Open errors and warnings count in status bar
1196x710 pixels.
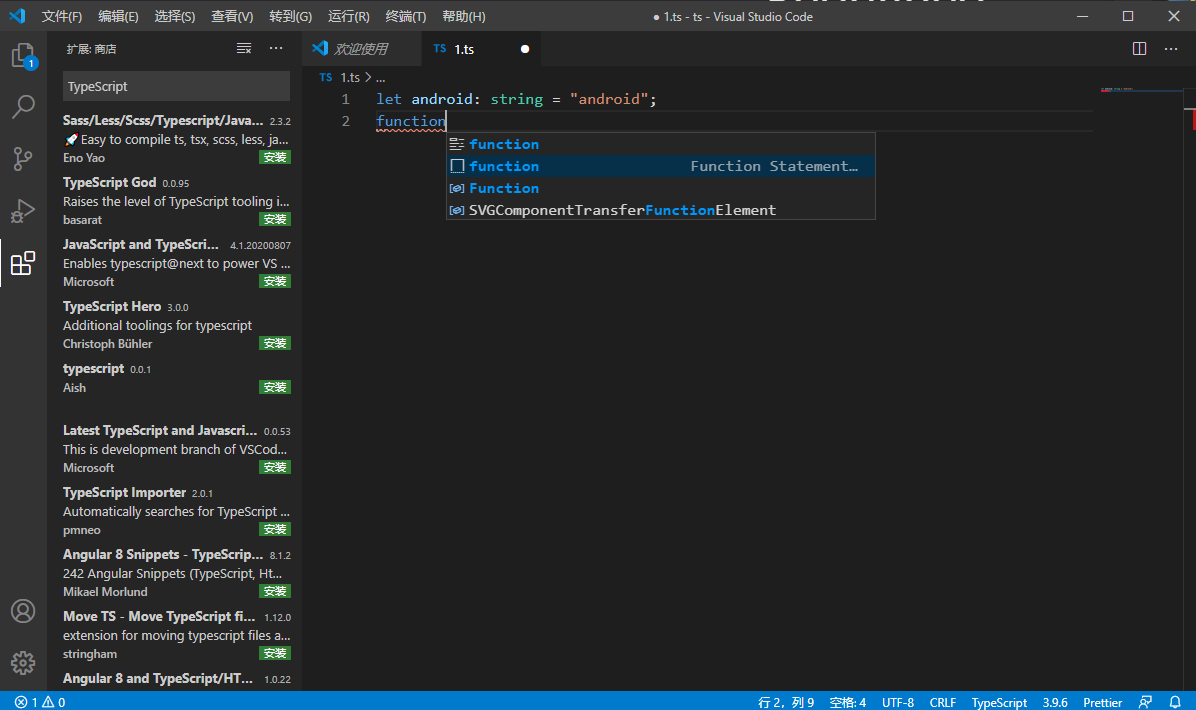(x=40, y=702)
